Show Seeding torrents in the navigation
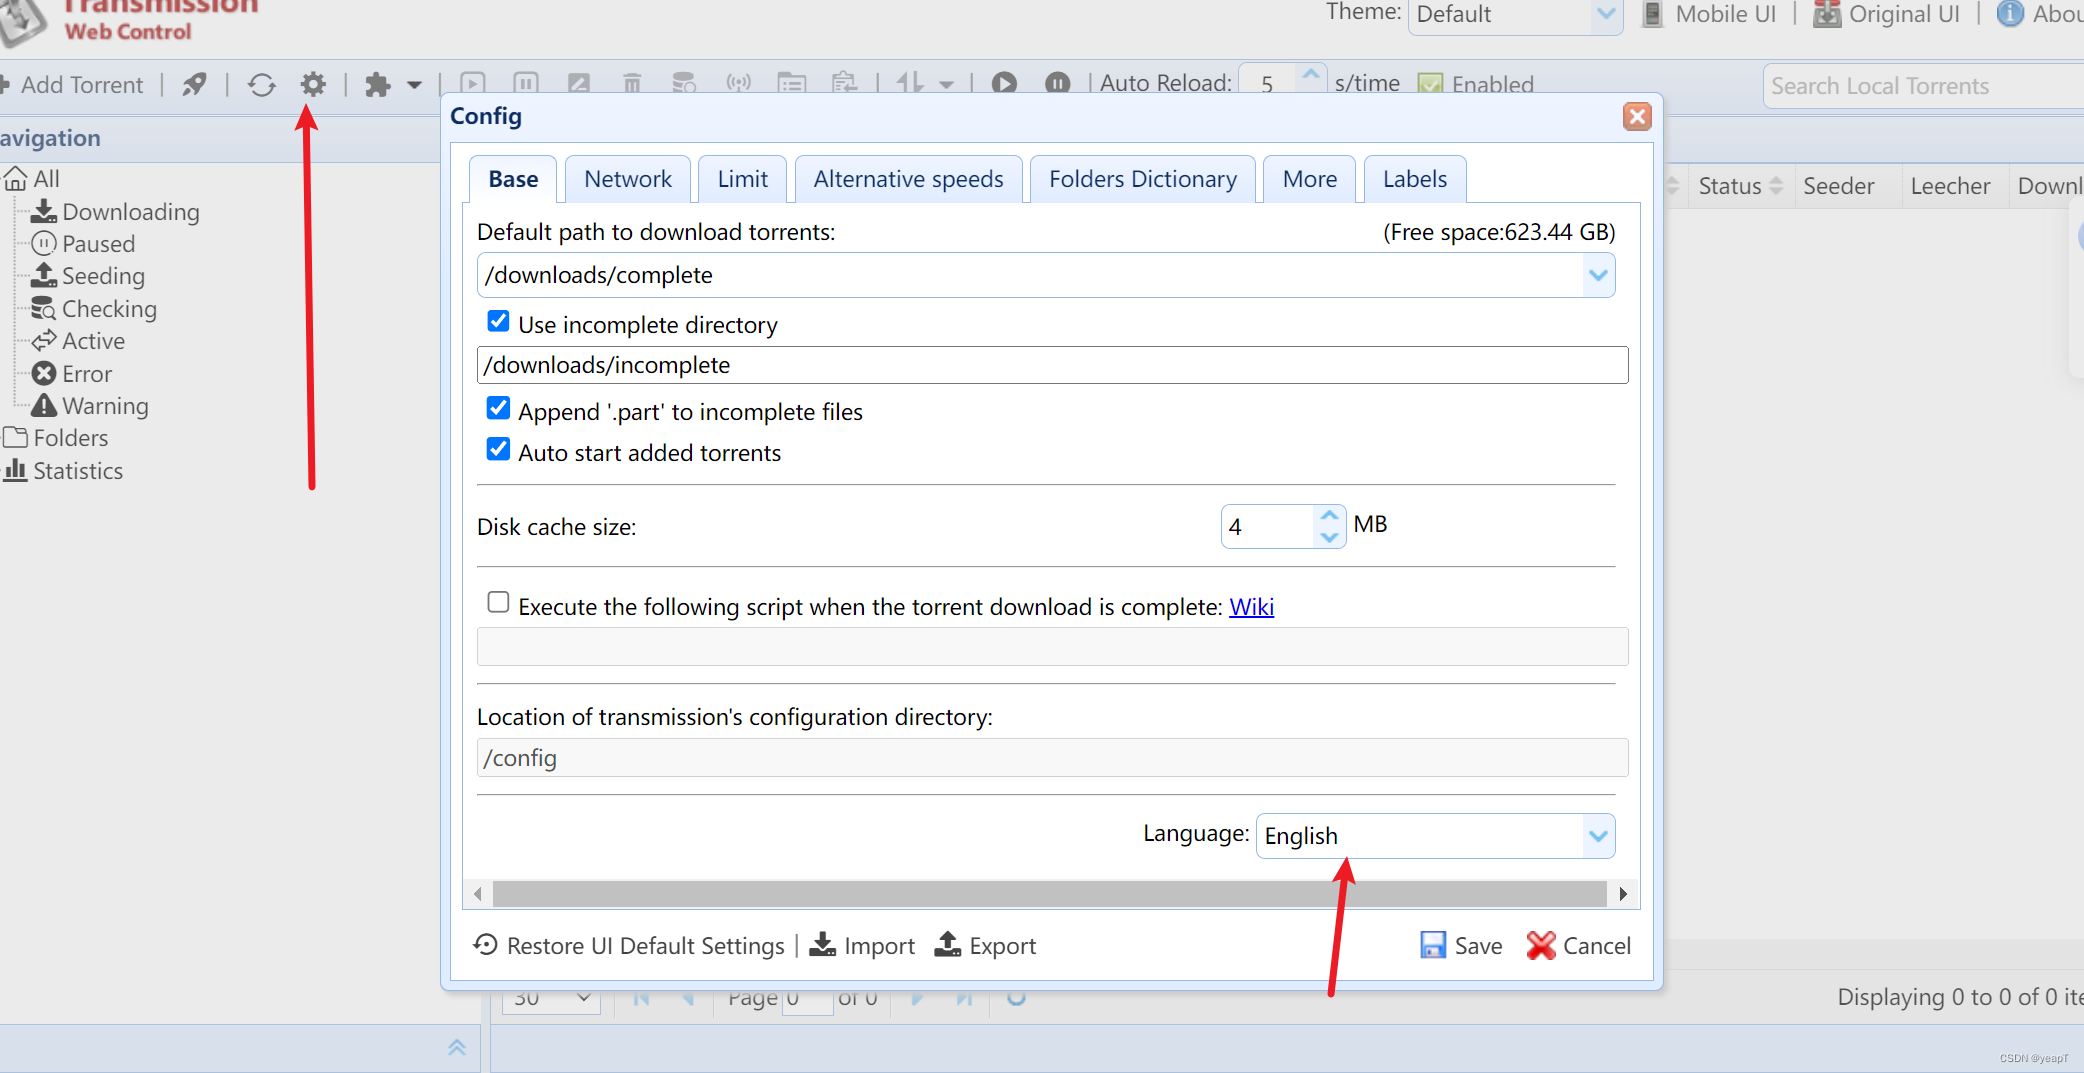 (x=102, y=276)
